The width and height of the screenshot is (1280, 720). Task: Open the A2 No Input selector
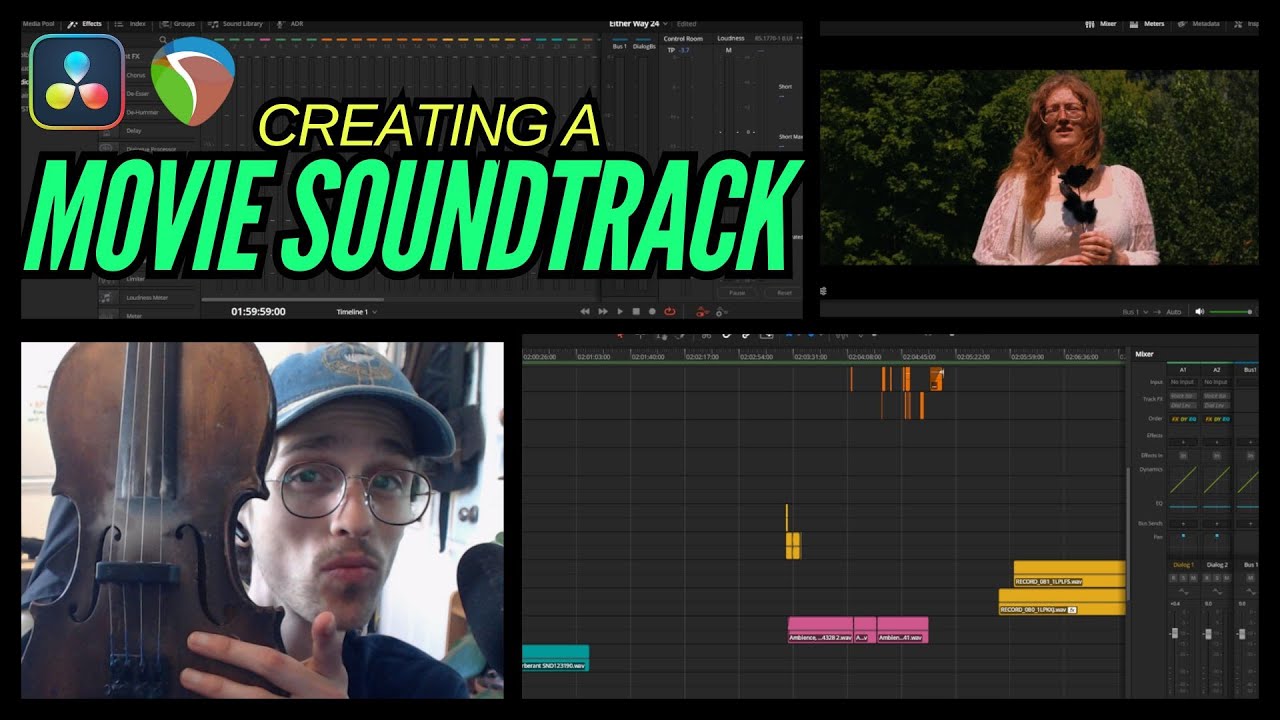1216,382
